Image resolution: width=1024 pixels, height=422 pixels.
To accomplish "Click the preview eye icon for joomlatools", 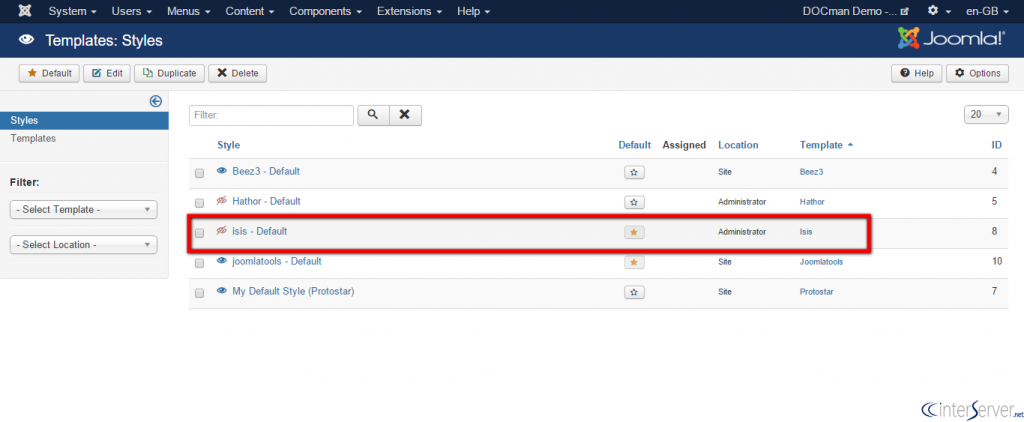I will 222,261.
